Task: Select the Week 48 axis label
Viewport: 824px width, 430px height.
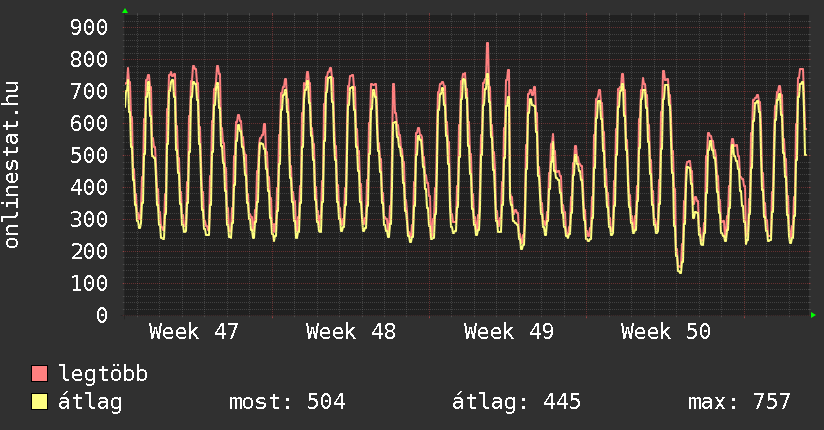Action: (x=351, y=332)
